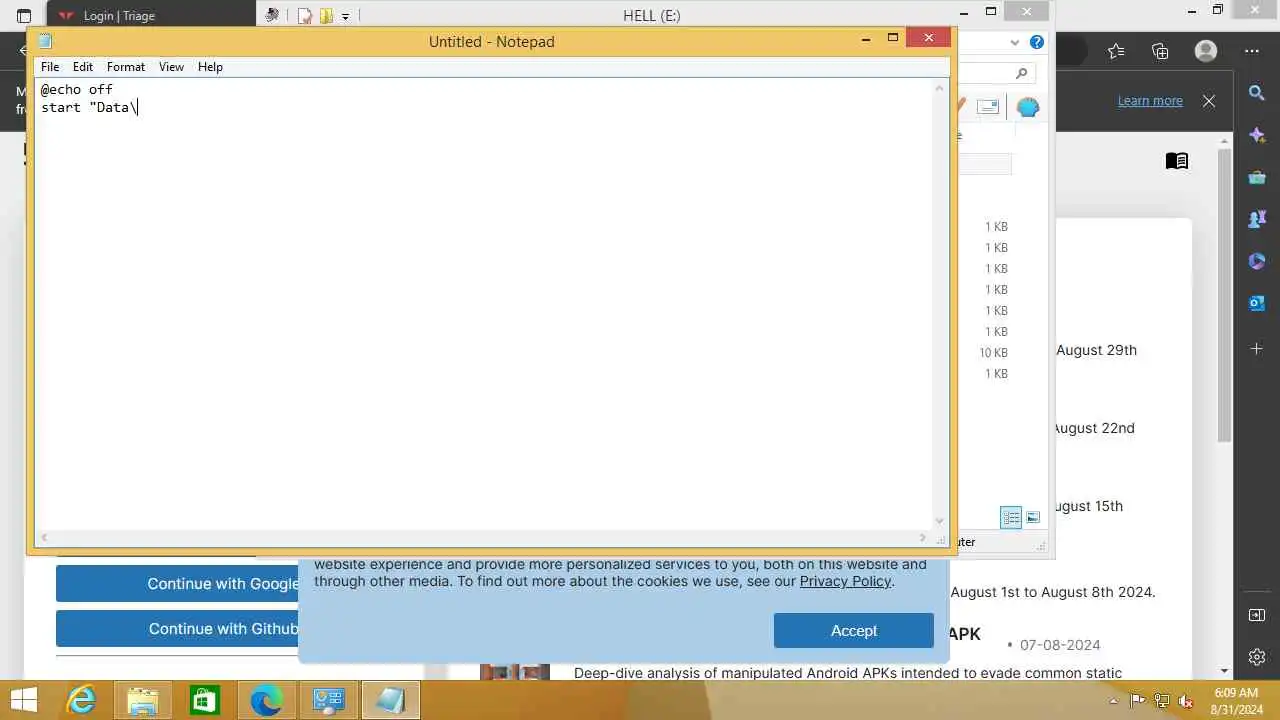Open the Format menu in Notepad

click(126, 67)
